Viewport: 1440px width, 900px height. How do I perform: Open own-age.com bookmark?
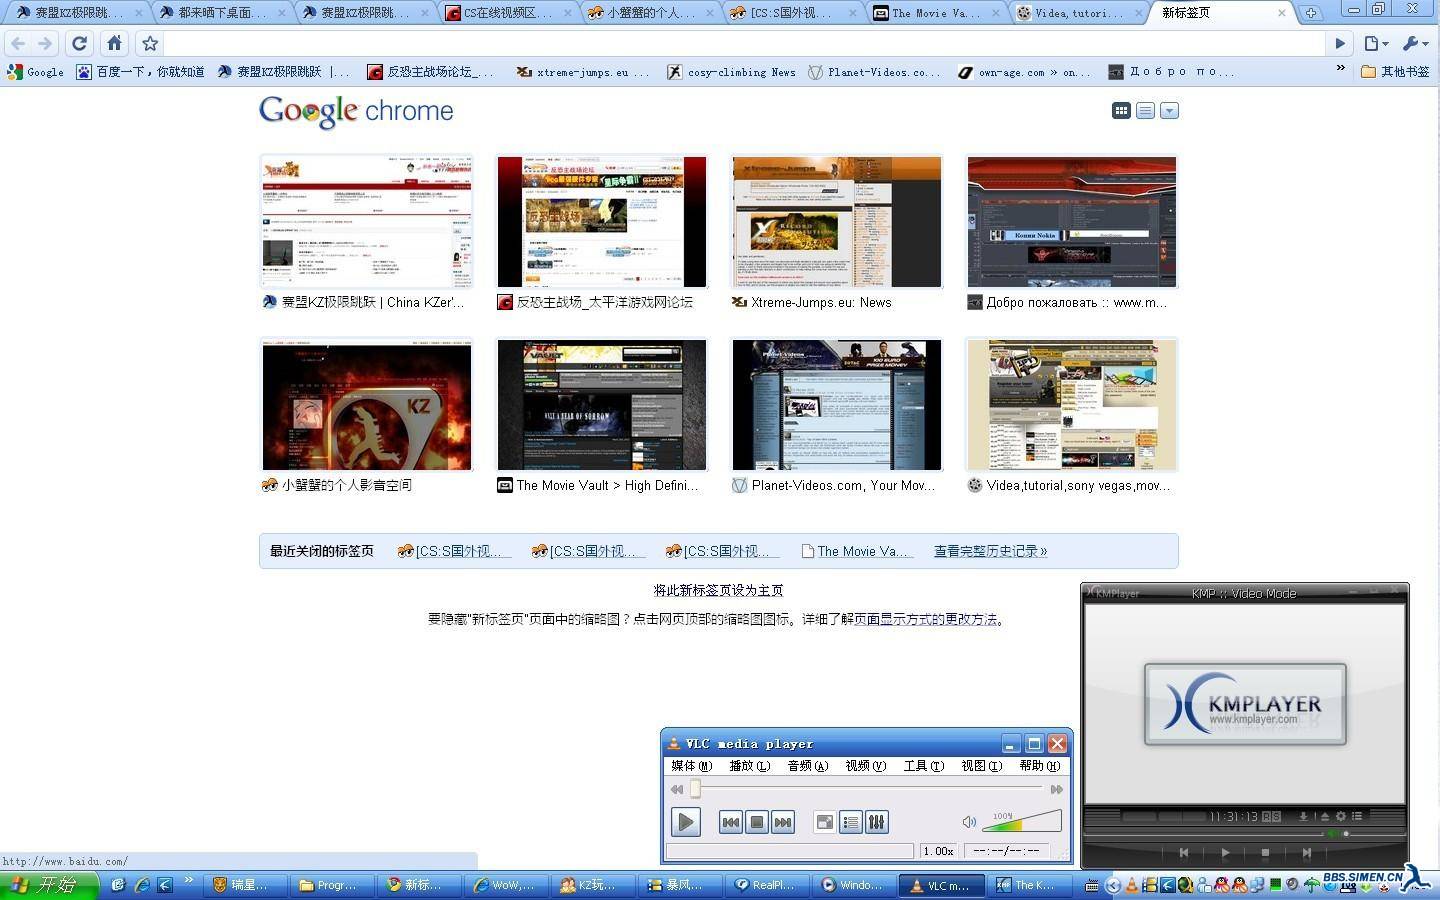(1025, 72)
